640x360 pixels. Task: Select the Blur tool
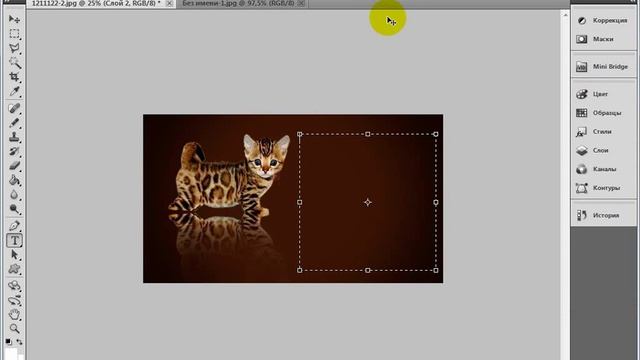click(14, 195)
